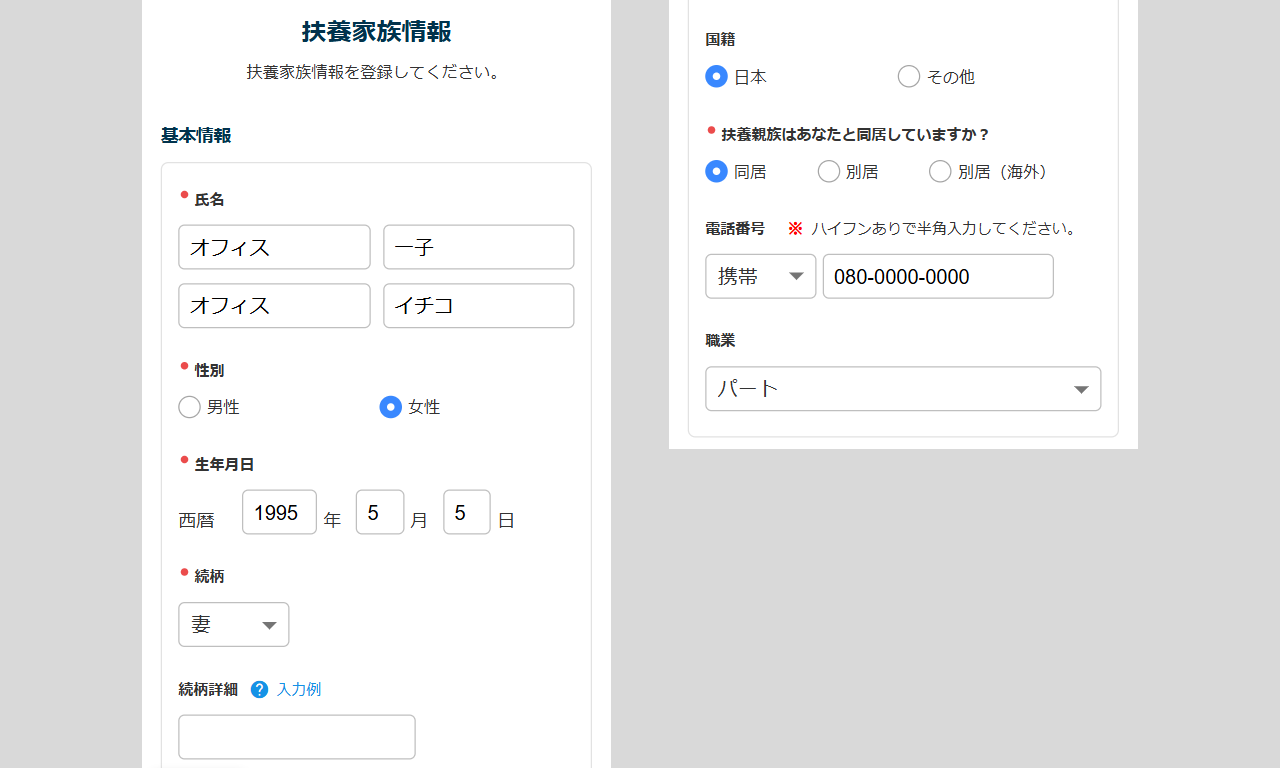The image size is (1280, 768).
Task: Select the 同居 radio button
Action: 717,171
